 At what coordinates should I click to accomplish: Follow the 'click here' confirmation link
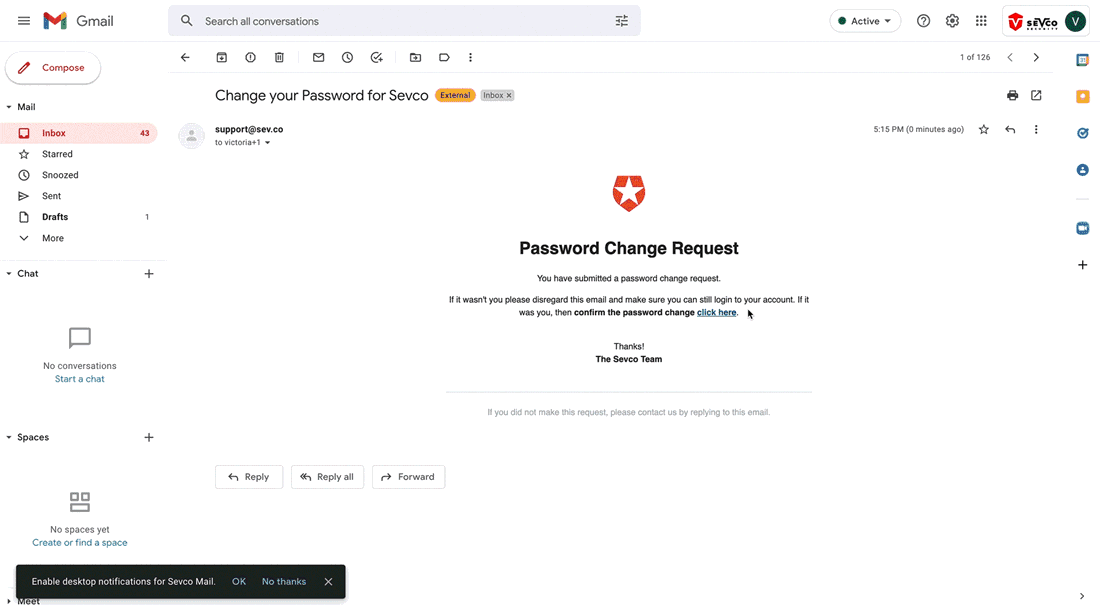pos(716,312)
